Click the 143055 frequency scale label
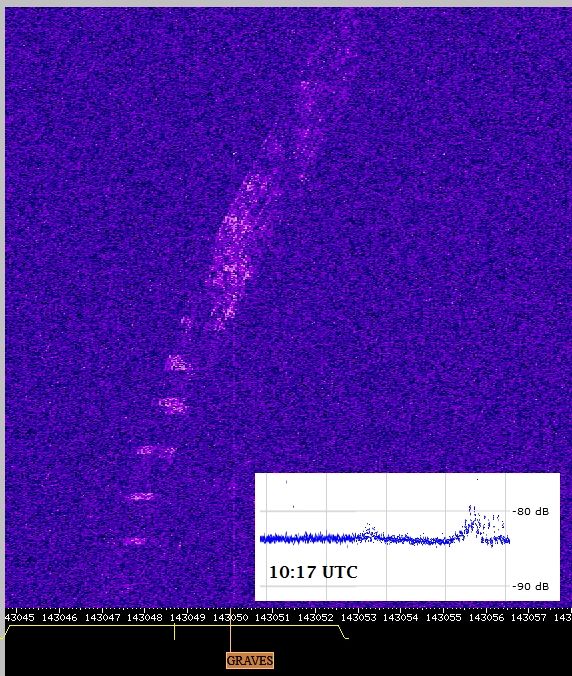 (x=444, y=618)
